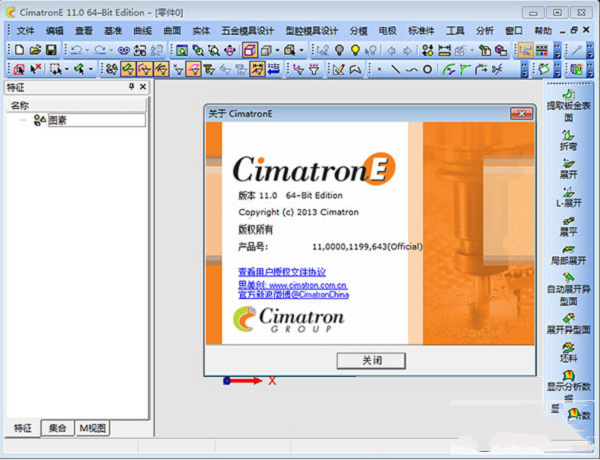Click the Reset filter funnel icon
This screenshot has width=600, height=460.
point(314,69)
